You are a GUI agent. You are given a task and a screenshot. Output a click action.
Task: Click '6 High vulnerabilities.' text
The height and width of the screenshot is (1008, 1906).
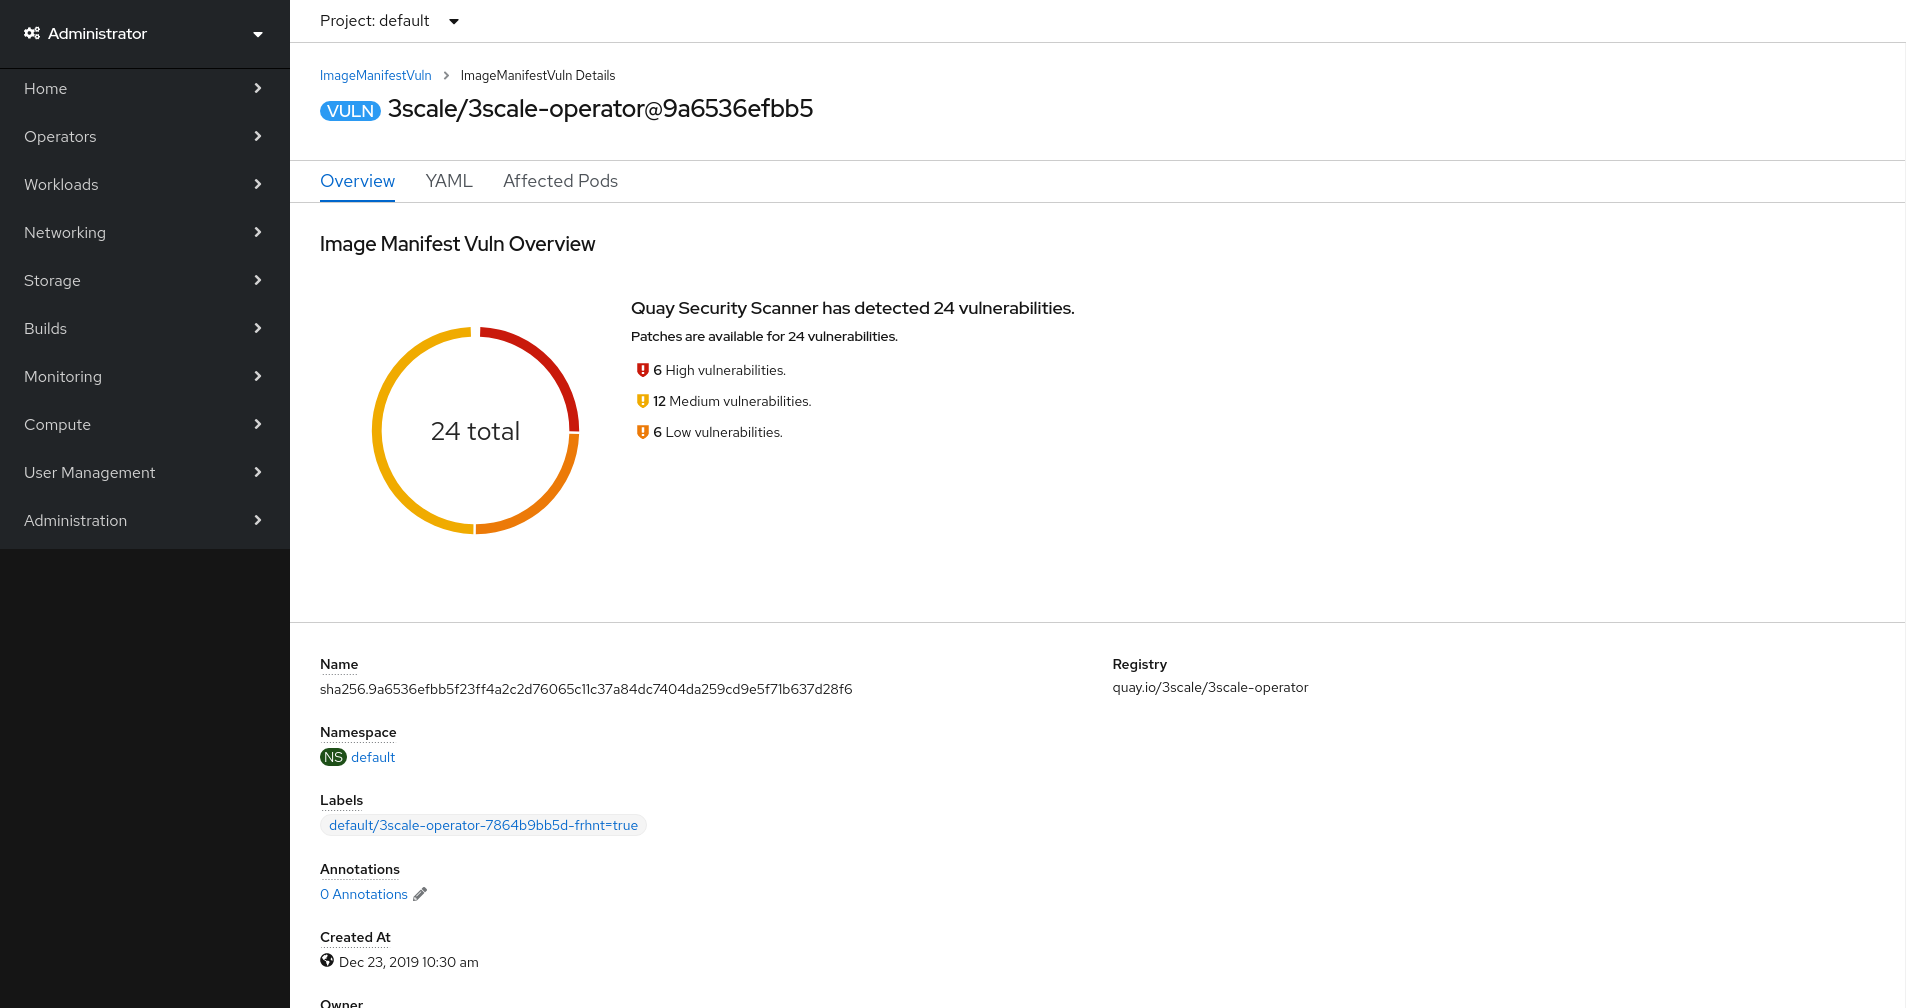720,370
